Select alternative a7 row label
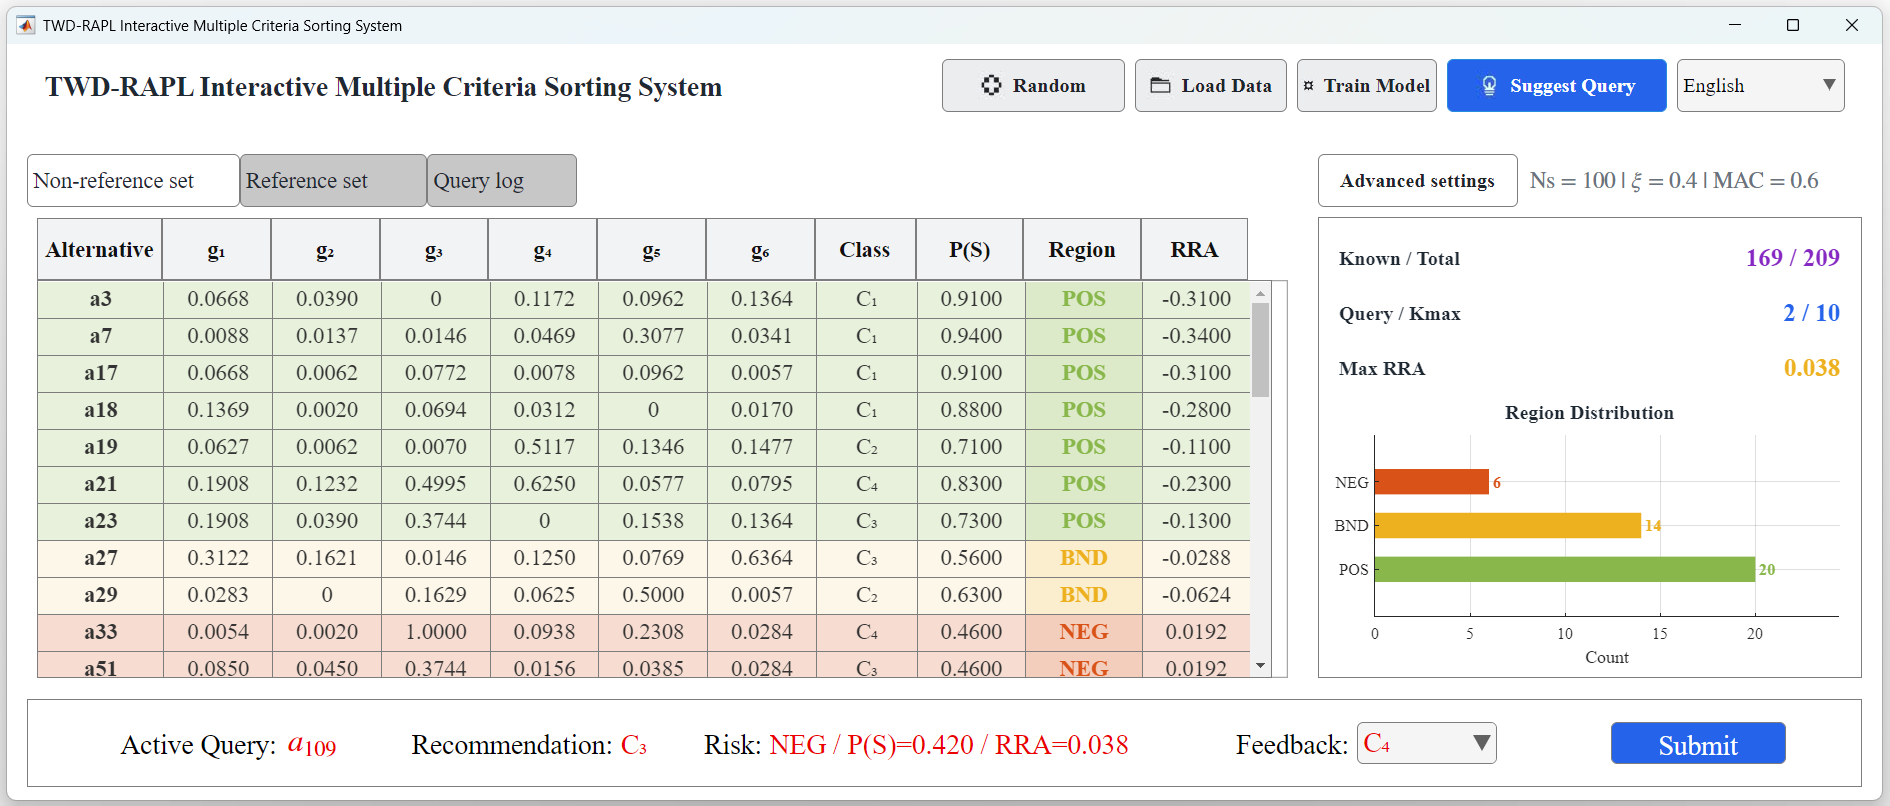Screen dimensions: 1890x806 [101, 336]
